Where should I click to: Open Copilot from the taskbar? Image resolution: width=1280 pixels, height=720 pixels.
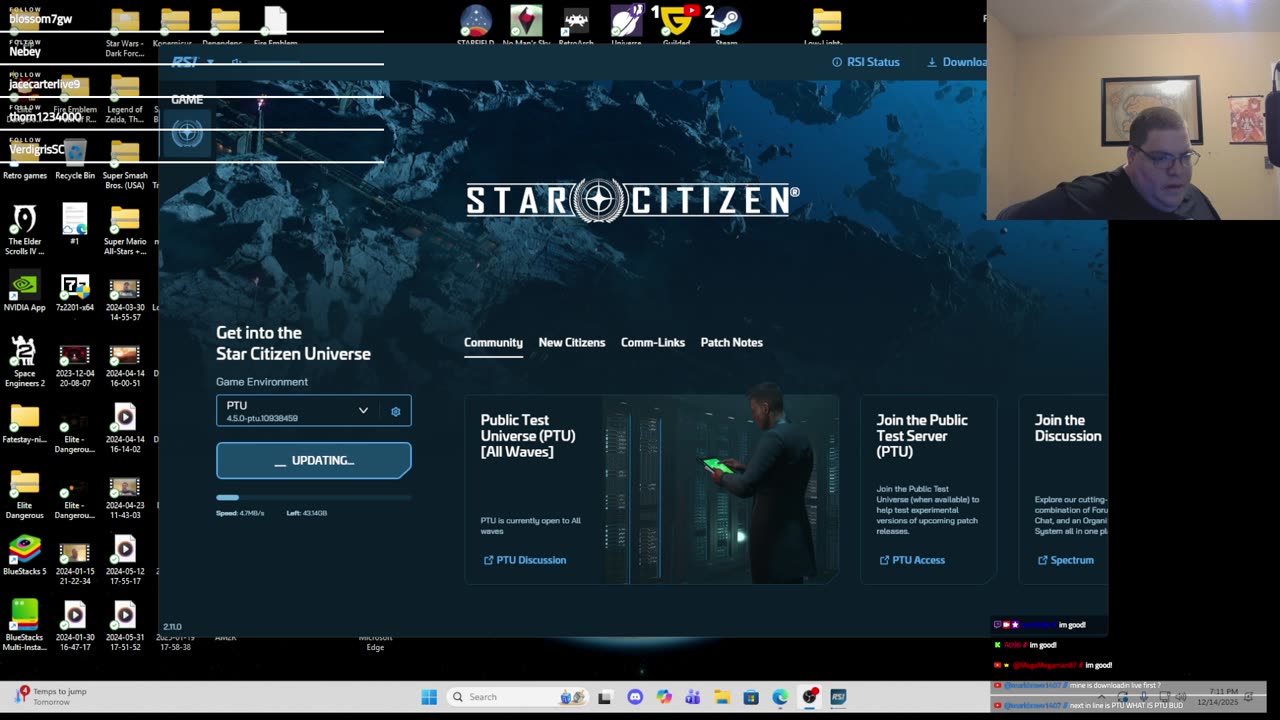coord(664,697)
